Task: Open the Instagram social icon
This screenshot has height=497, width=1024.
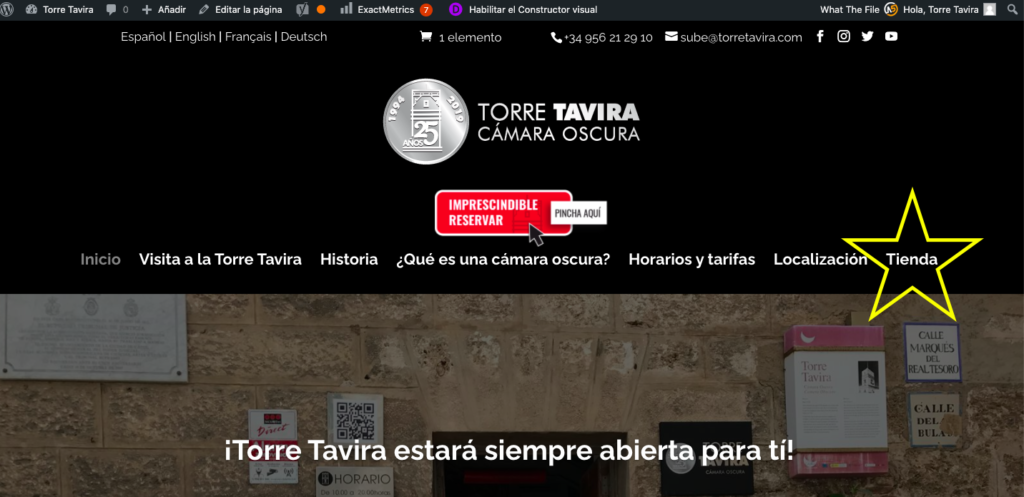Action: [x=844, y=37]
